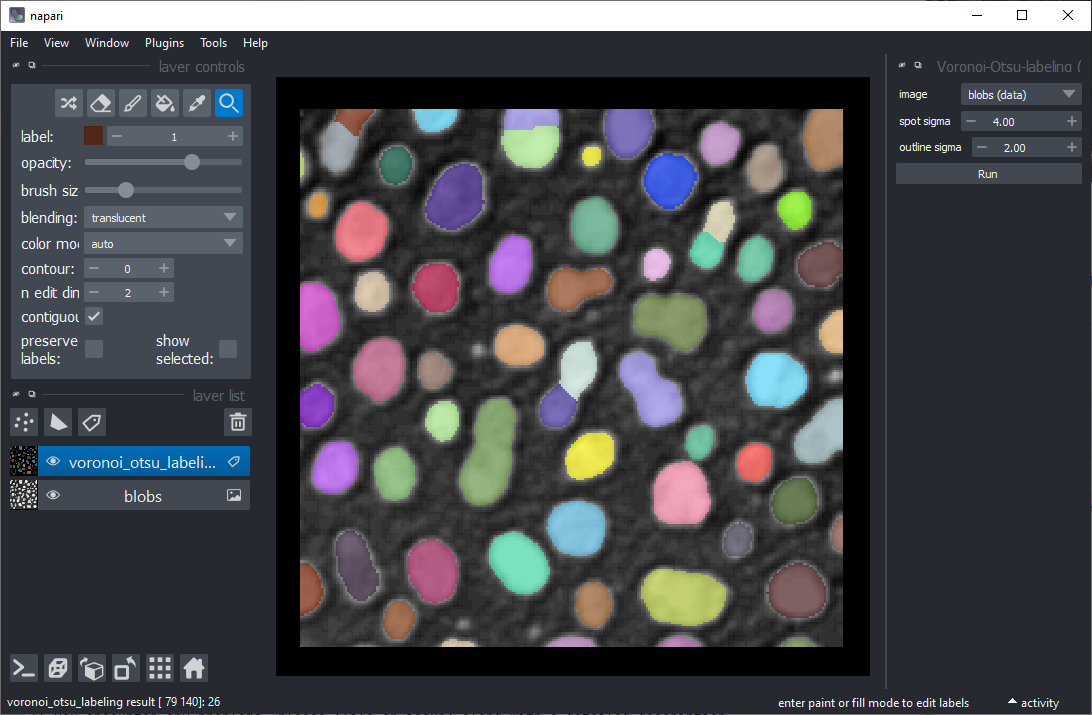Add a new points layer

coord(25,422)
